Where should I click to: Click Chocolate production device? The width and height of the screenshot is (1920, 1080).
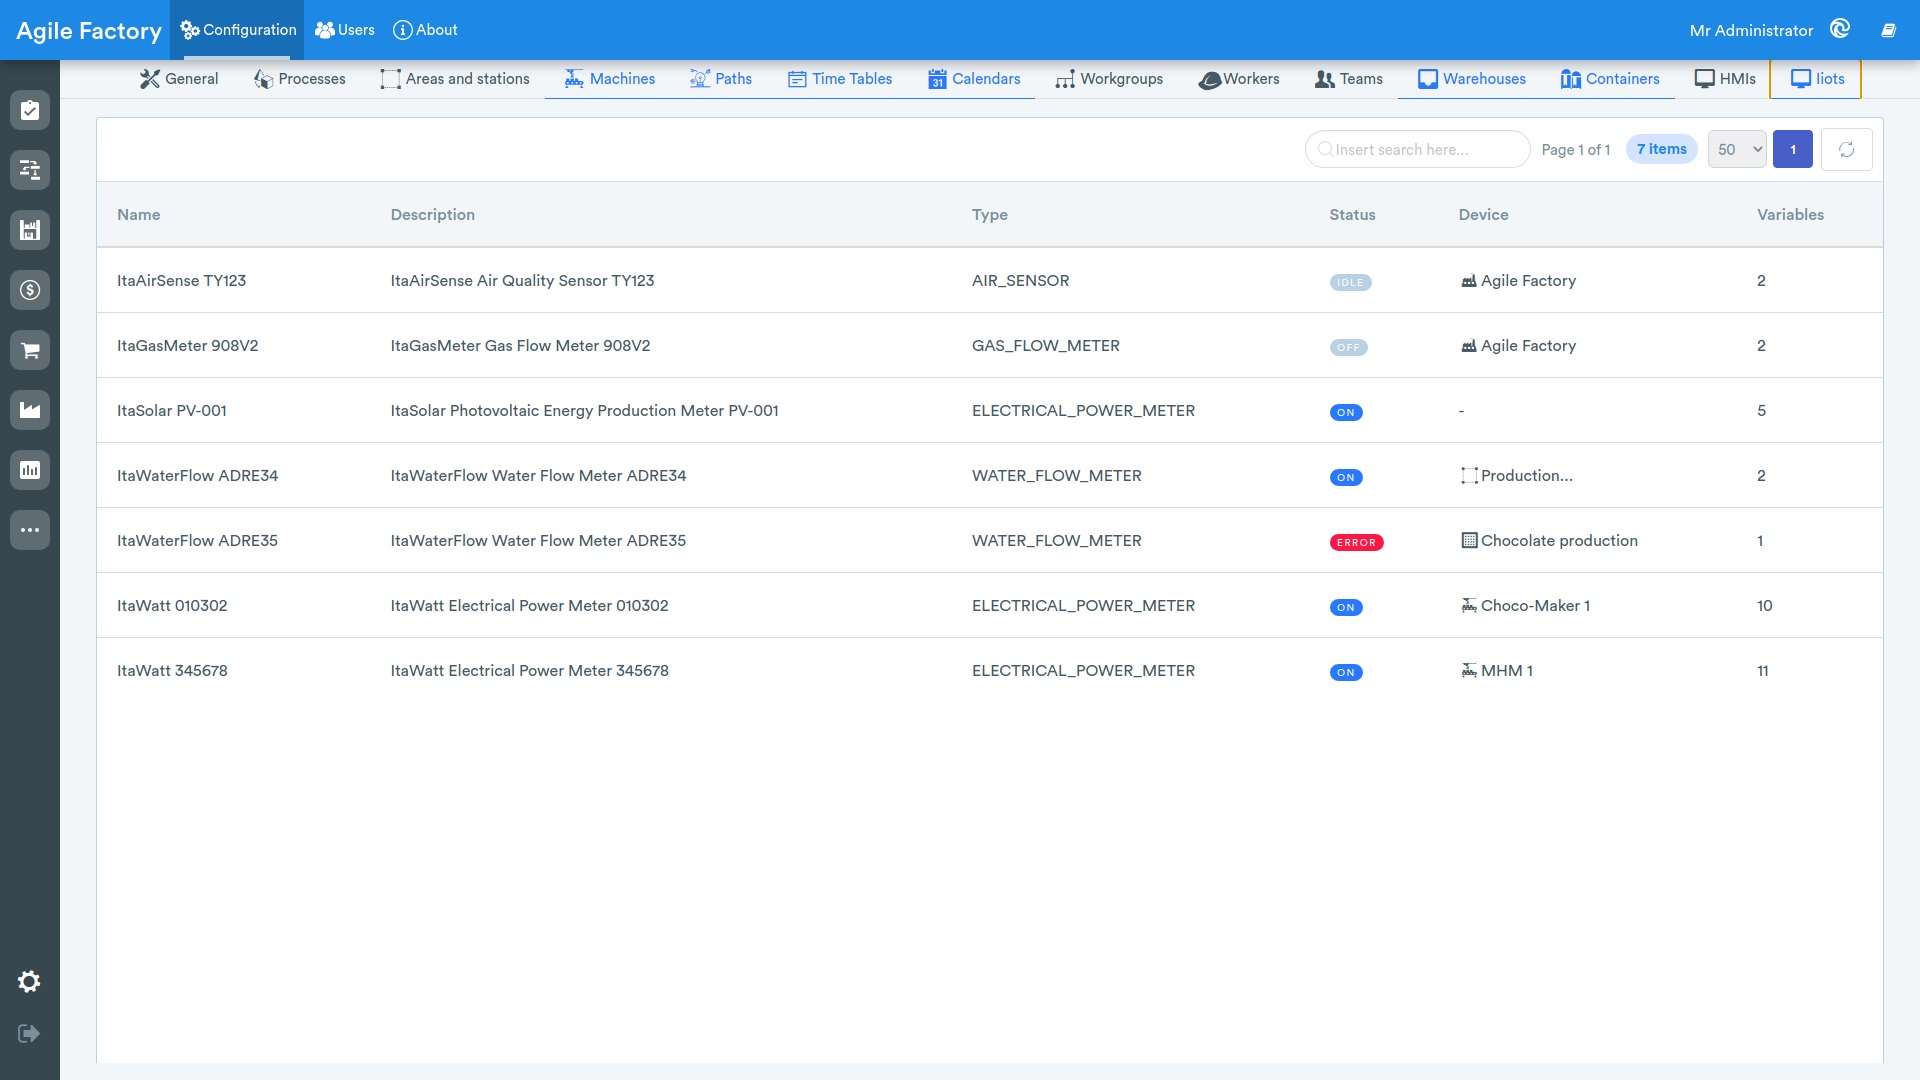tap(1549, 541)
